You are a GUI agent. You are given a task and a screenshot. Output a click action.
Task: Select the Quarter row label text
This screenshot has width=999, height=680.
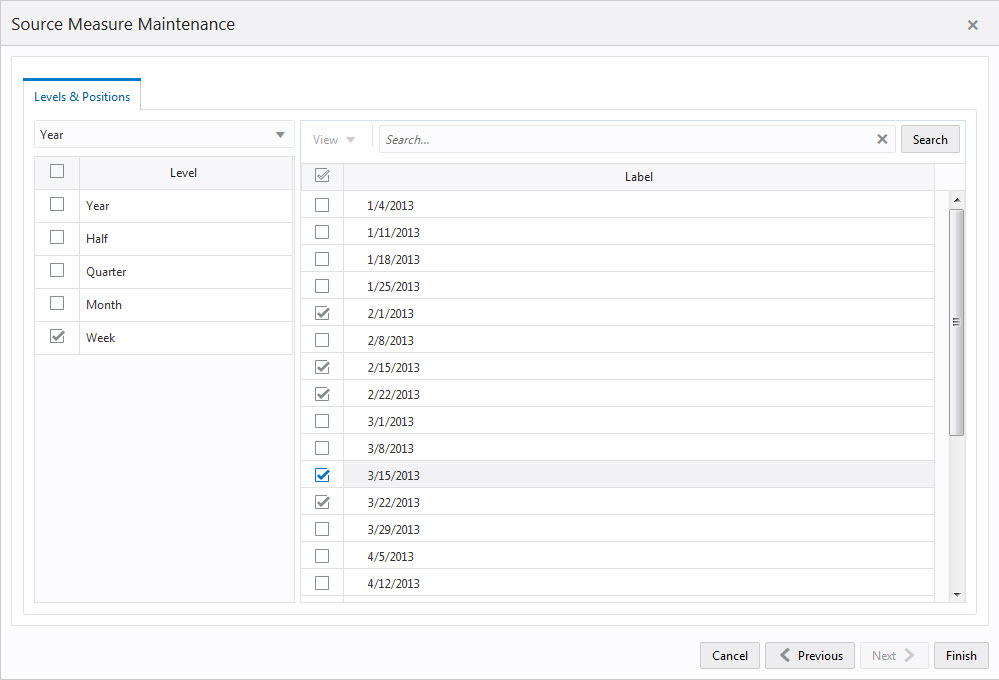[106, 271]
